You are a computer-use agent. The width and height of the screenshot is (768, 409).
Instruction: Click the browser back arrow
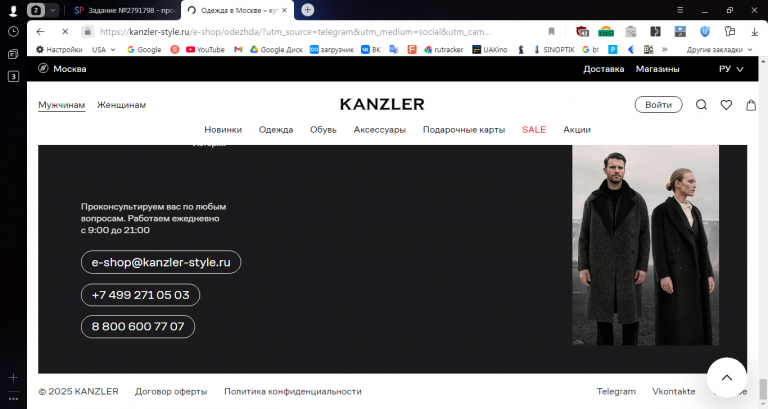coord(41,31)
